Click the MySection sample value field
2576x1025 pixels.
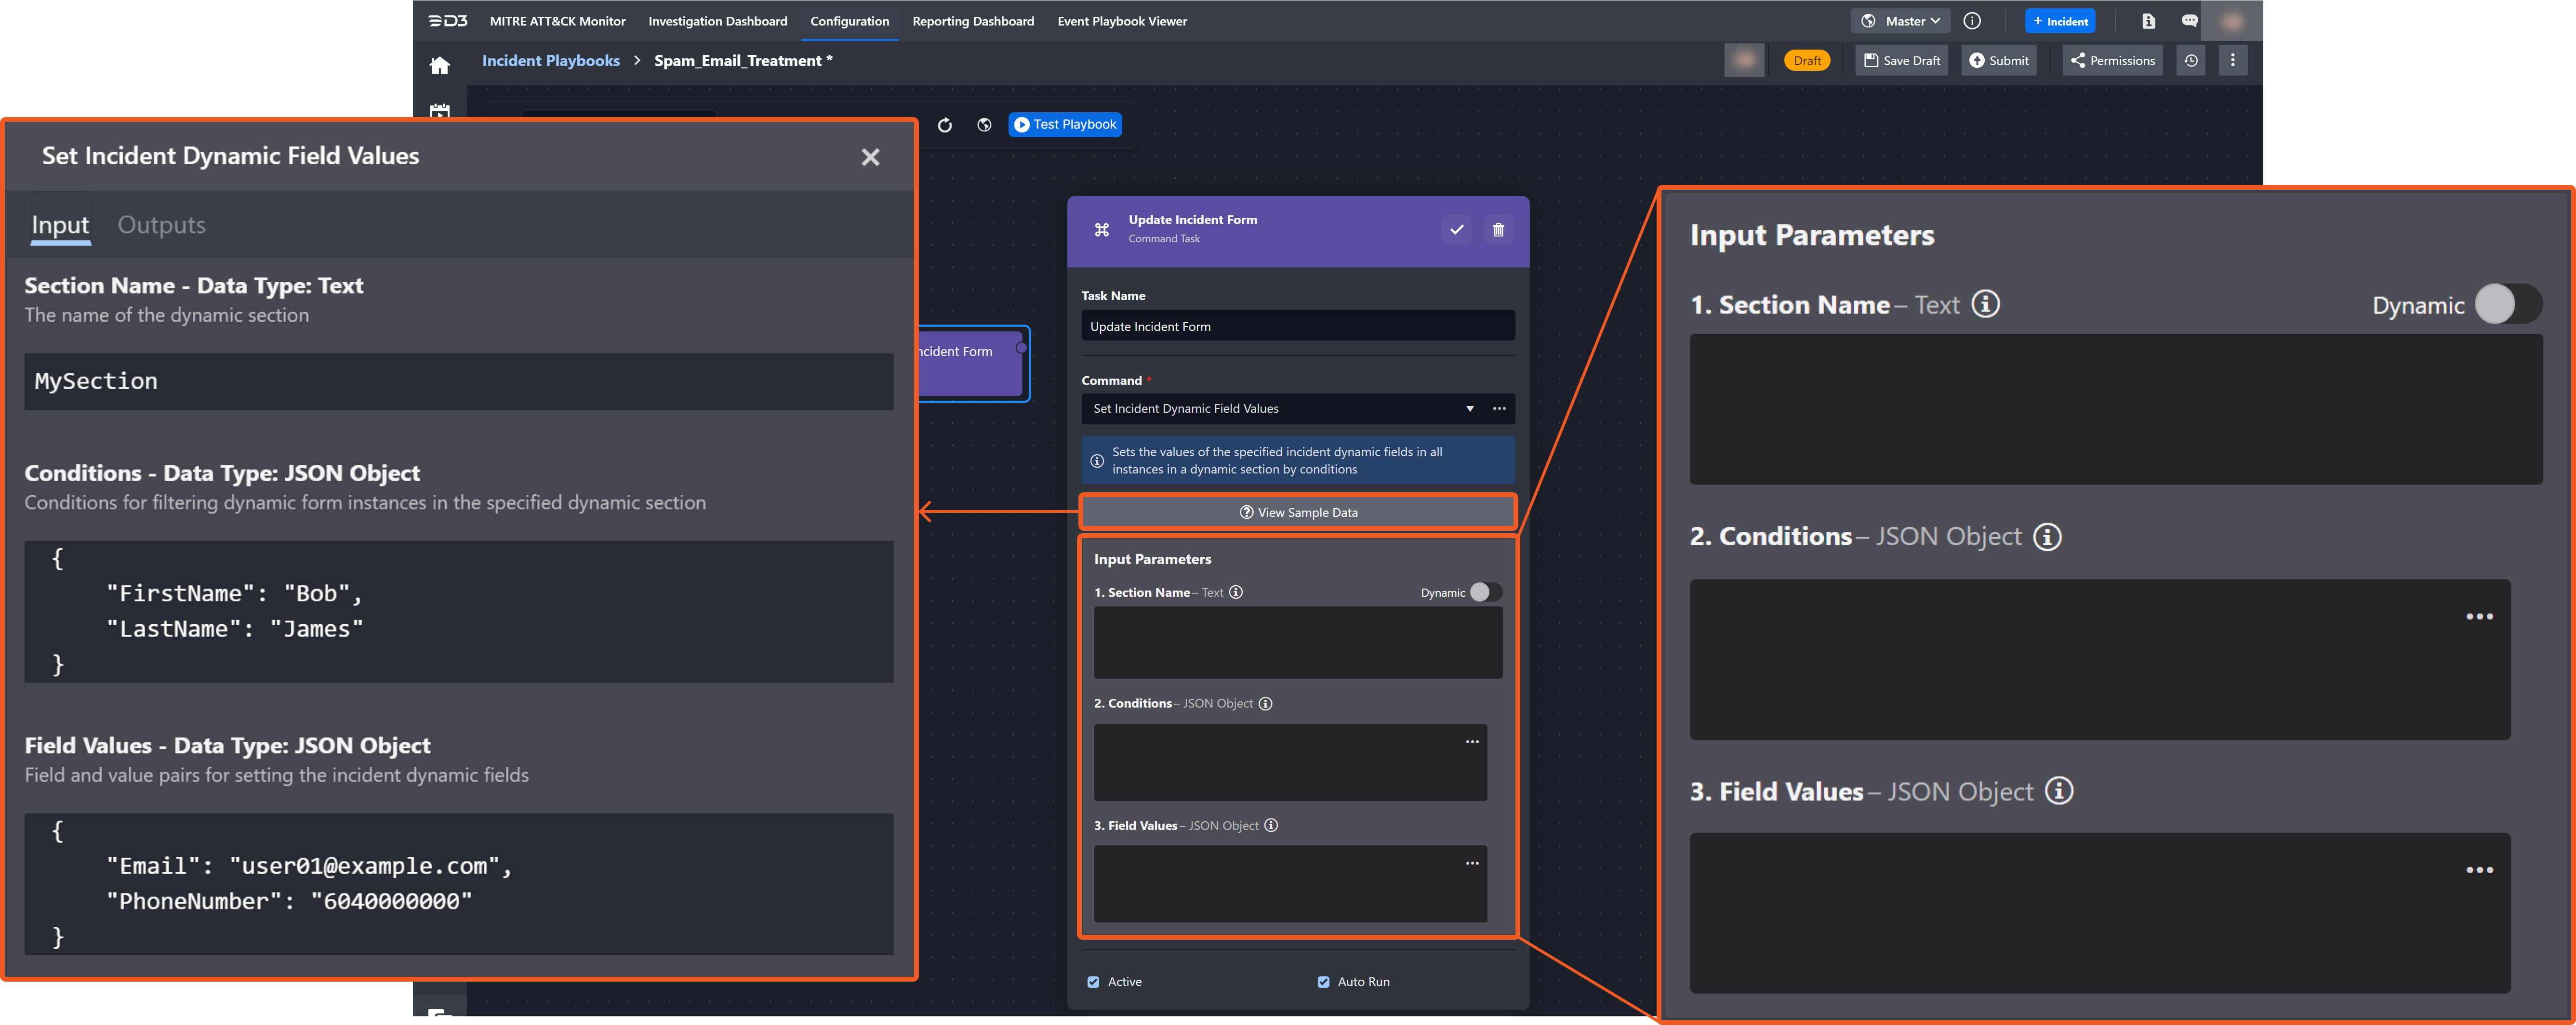point(459,382)
